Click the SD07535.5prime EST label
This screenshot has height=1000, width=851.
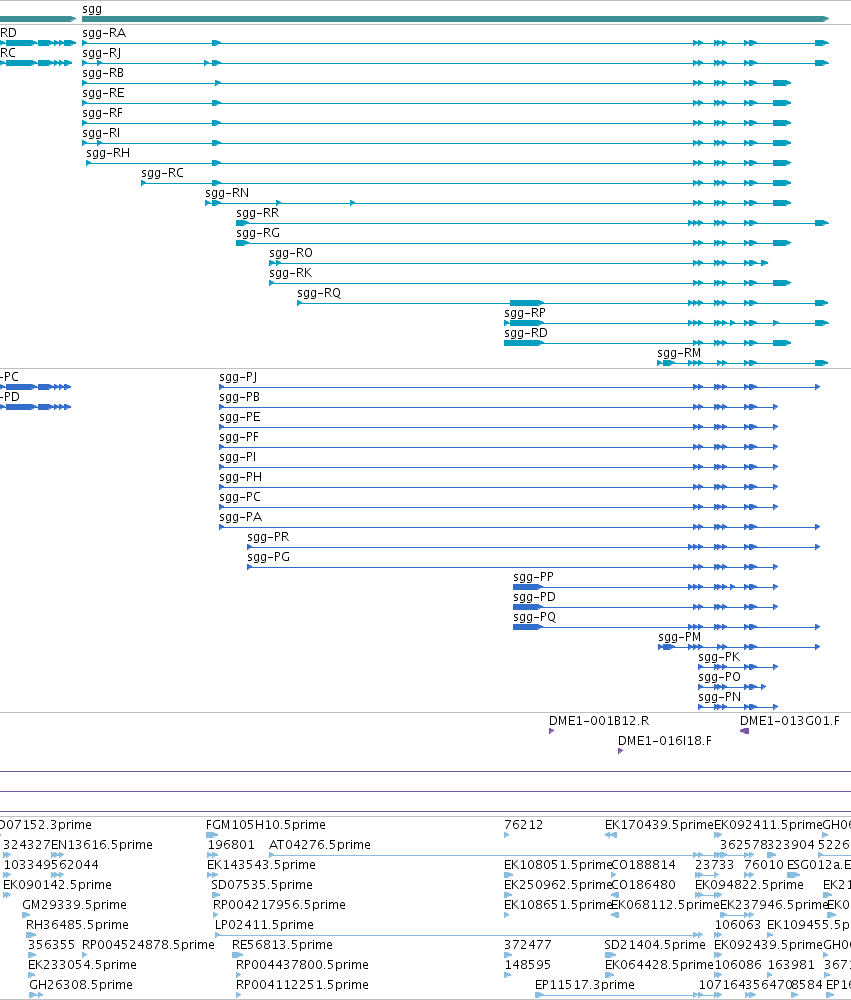(x=262, y=885)
